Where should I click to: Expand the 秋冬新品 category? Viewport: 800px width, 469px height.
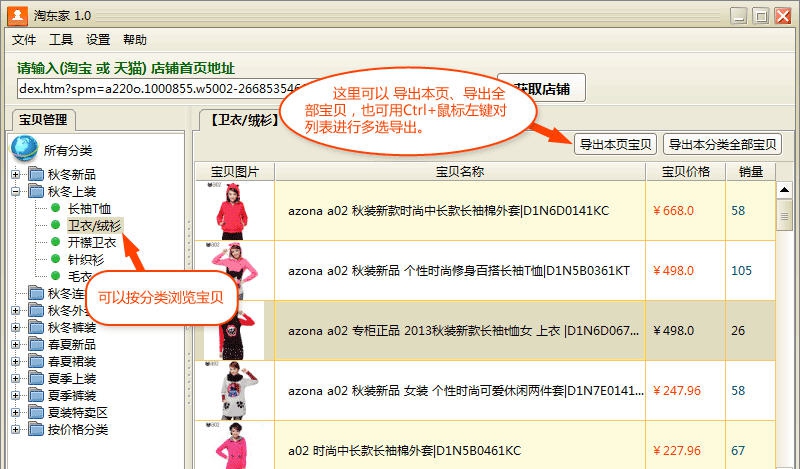(x=15, y=175)
